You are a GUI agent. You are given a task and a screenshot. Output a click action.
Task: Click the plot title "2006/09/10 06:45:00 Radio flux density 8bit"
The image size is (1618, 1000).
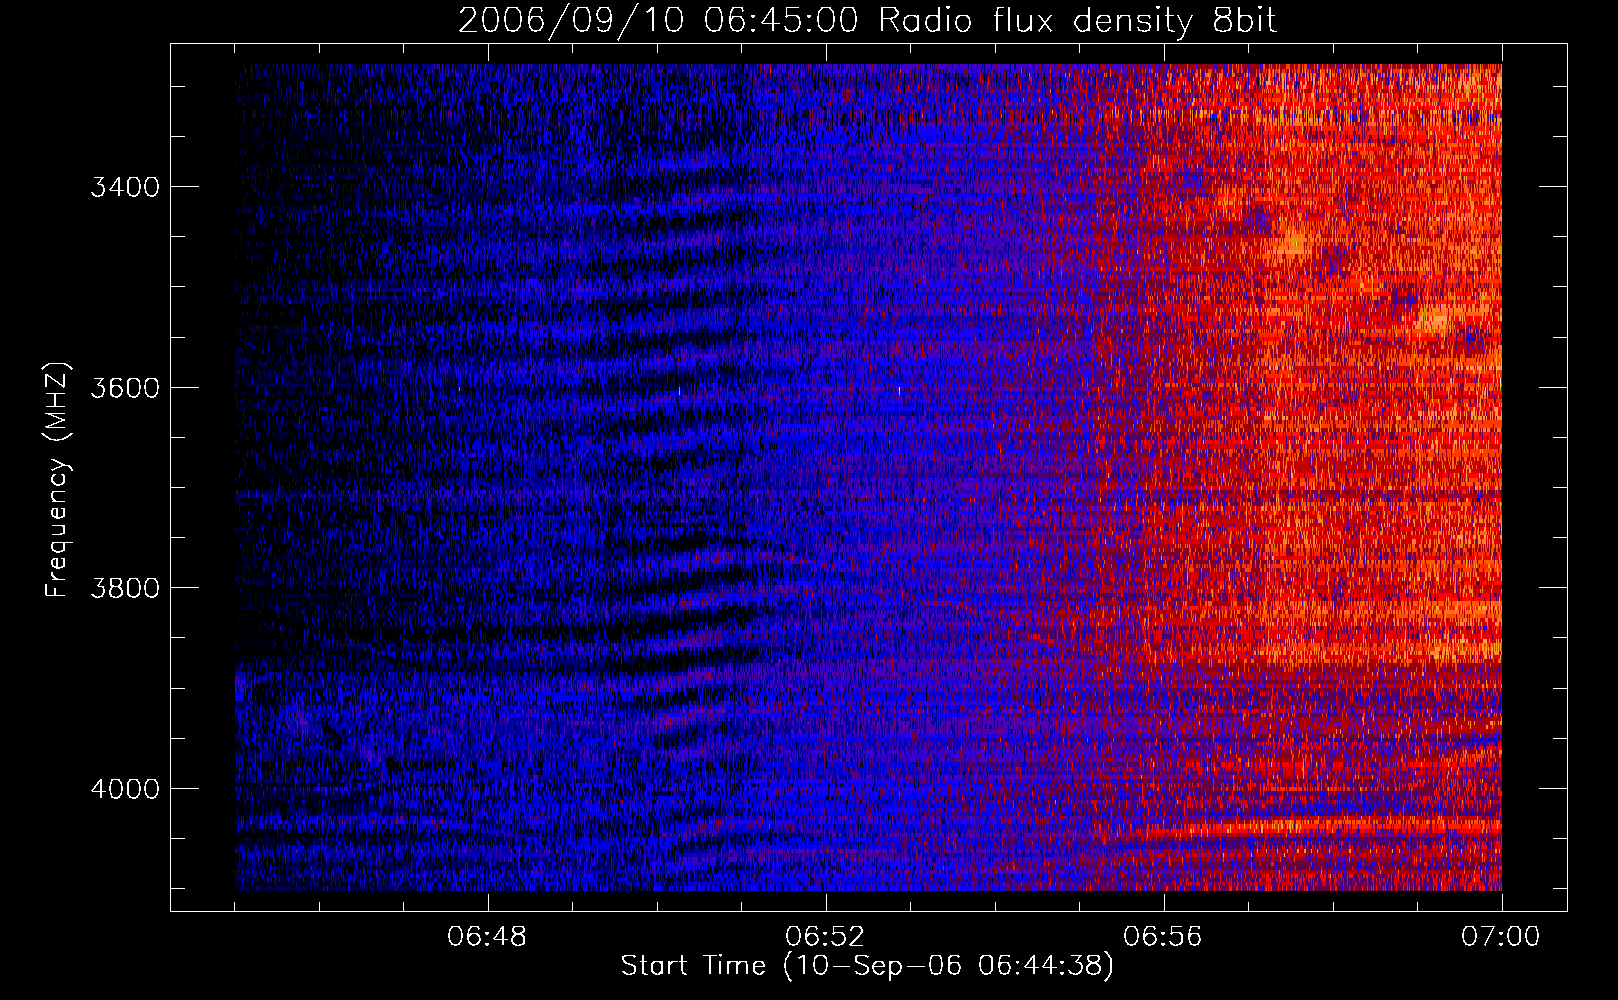coord(867,20)
